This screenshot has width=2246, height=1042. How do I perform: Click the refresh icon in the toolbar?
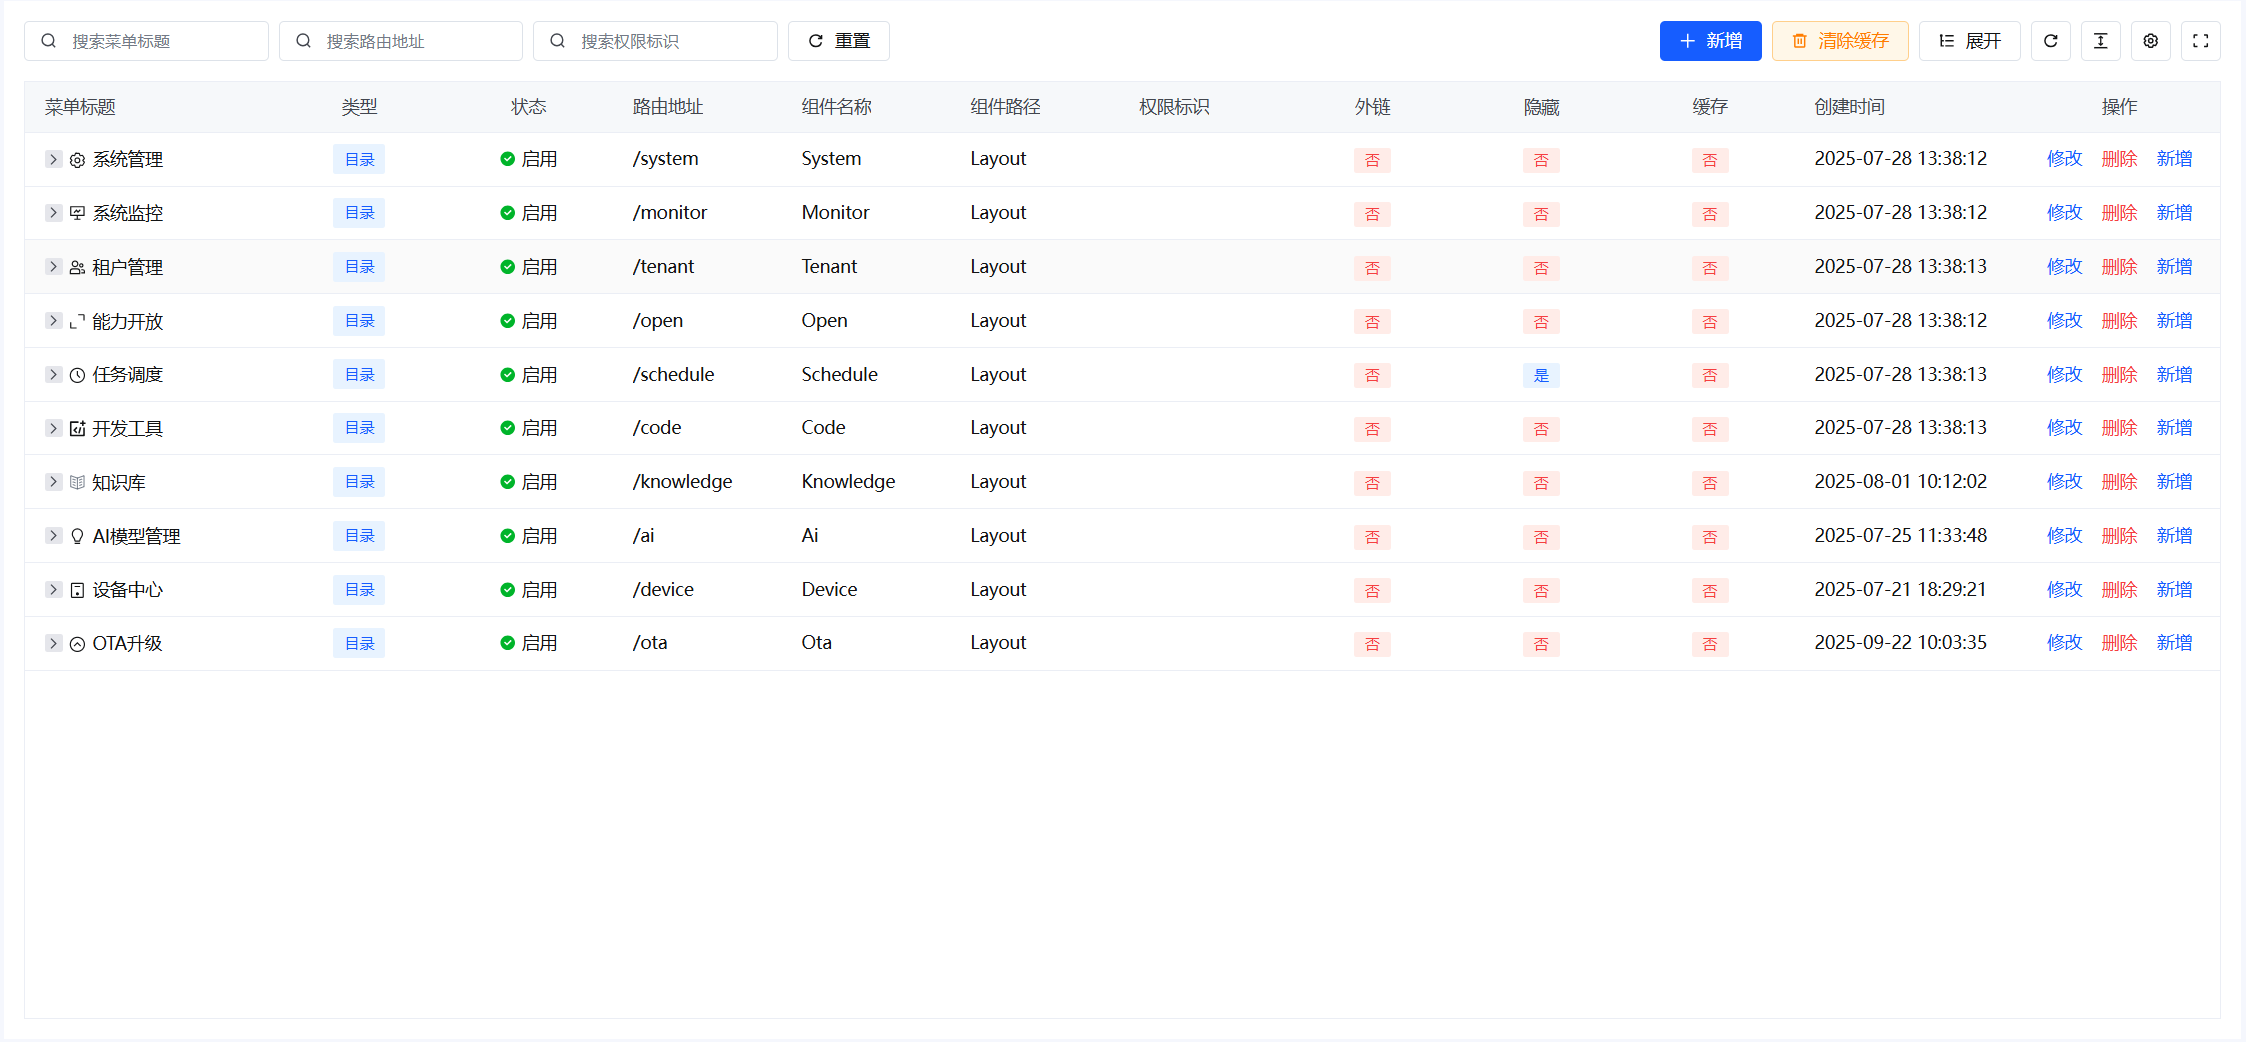(x=2050, y=41)
